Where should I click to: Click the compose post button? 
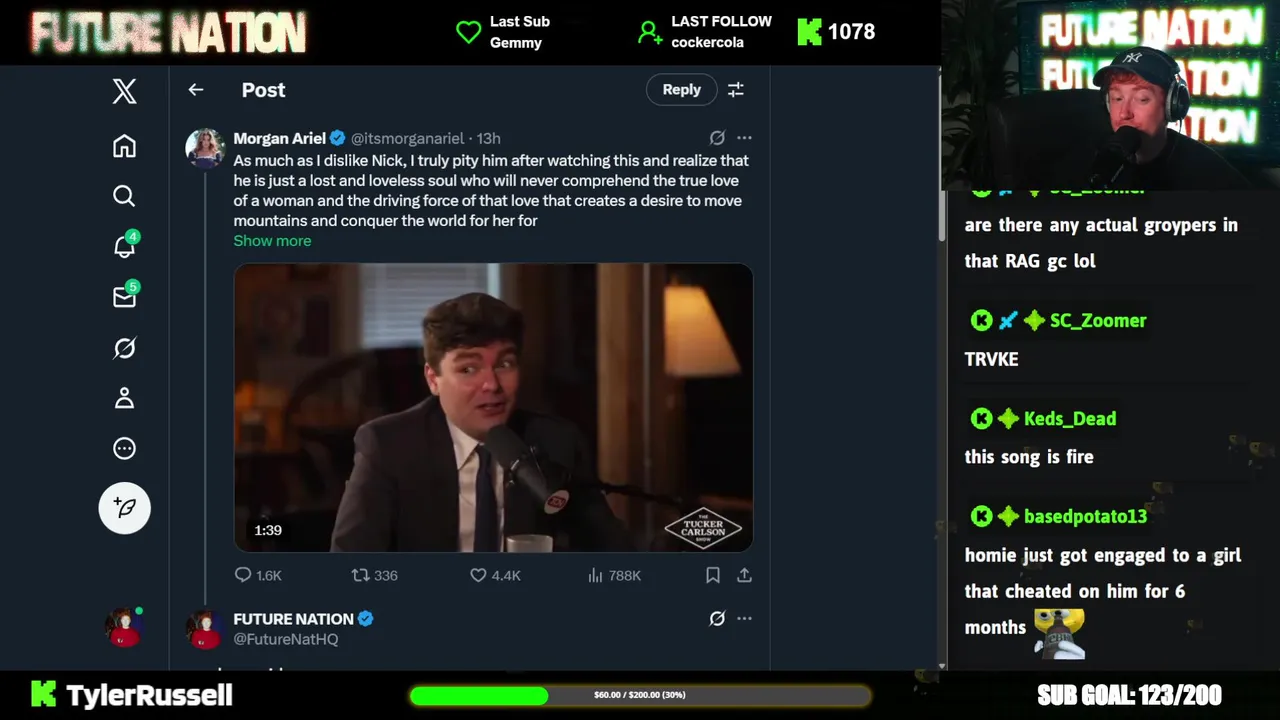tap(124, 508)
